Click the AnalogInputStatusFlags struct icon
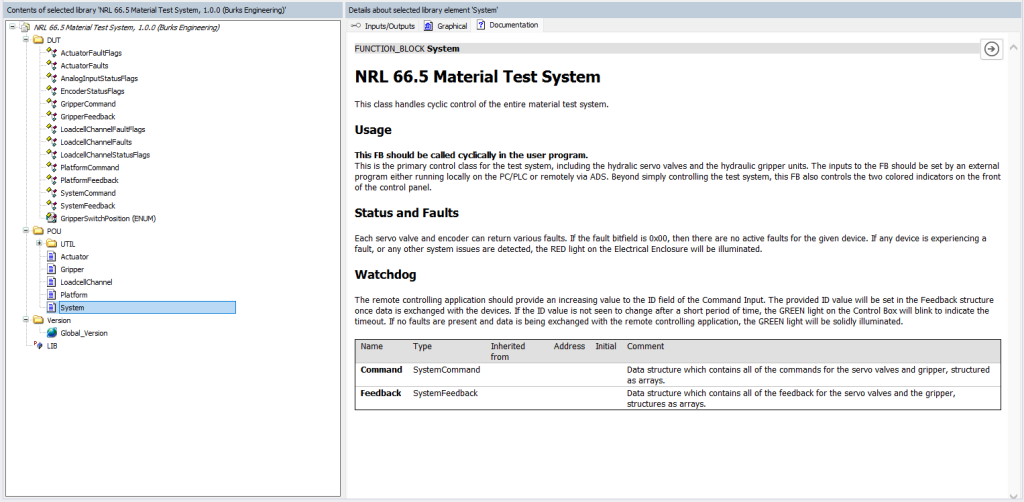1024x502 pixels. pyautogui.click(x=52, y=78)
